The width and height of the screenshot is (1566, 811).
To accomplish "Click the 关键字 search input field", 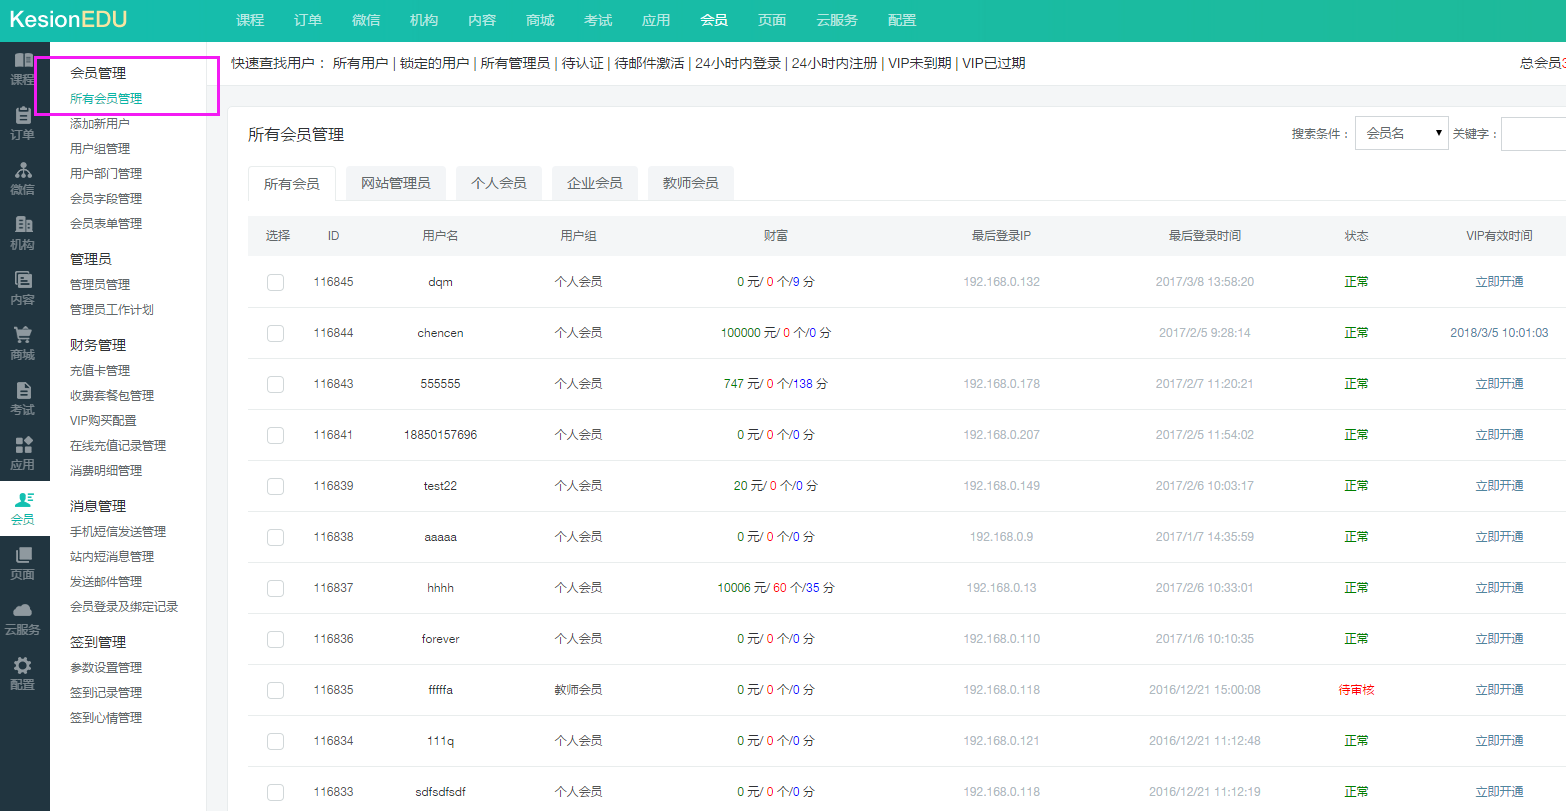I will point(1533,133).
